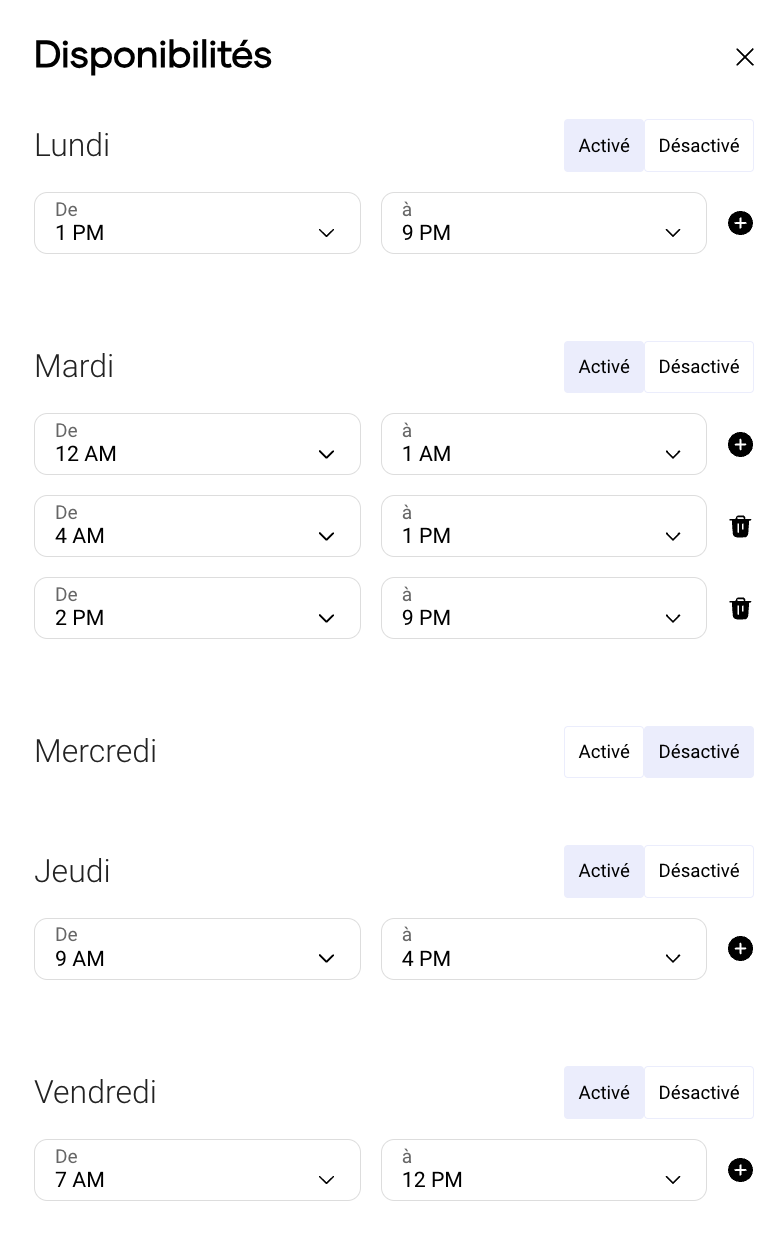
Task: Open Jeudi 9 AM start dropdown
Action: (197, 949)
